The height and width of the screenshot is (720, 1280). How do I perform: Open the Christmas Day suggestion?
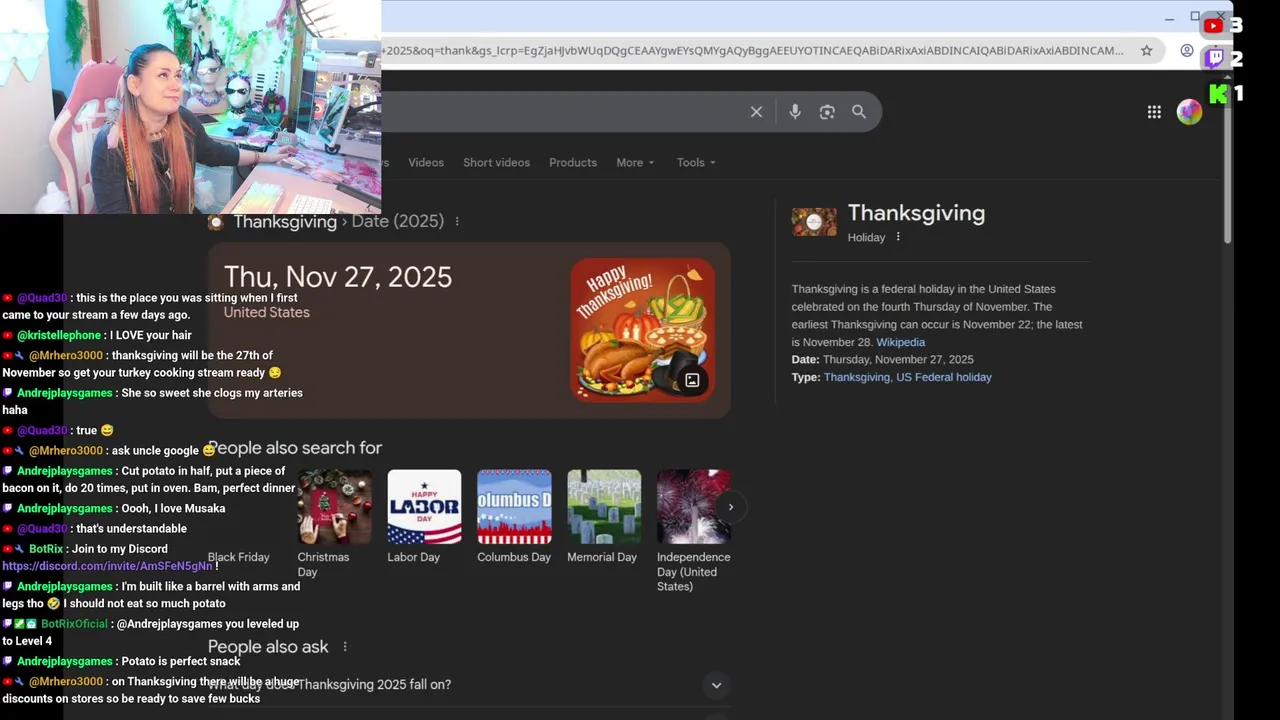coord(334,523)
